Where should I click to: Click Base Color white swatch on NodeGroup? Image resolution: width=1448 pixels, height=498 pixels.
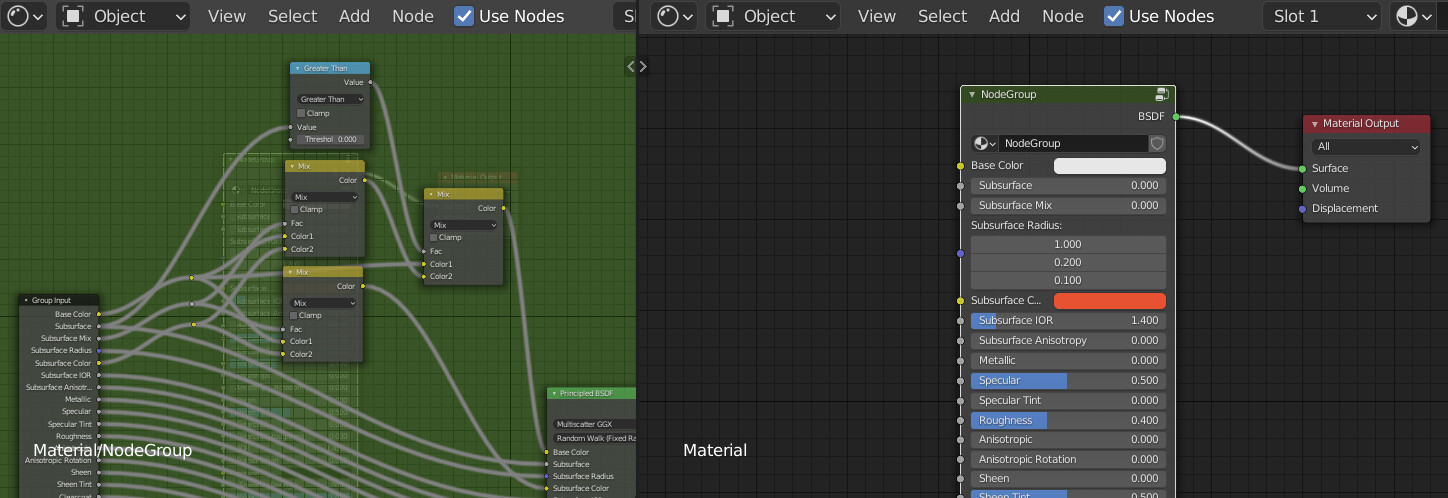coord(1110,166)
